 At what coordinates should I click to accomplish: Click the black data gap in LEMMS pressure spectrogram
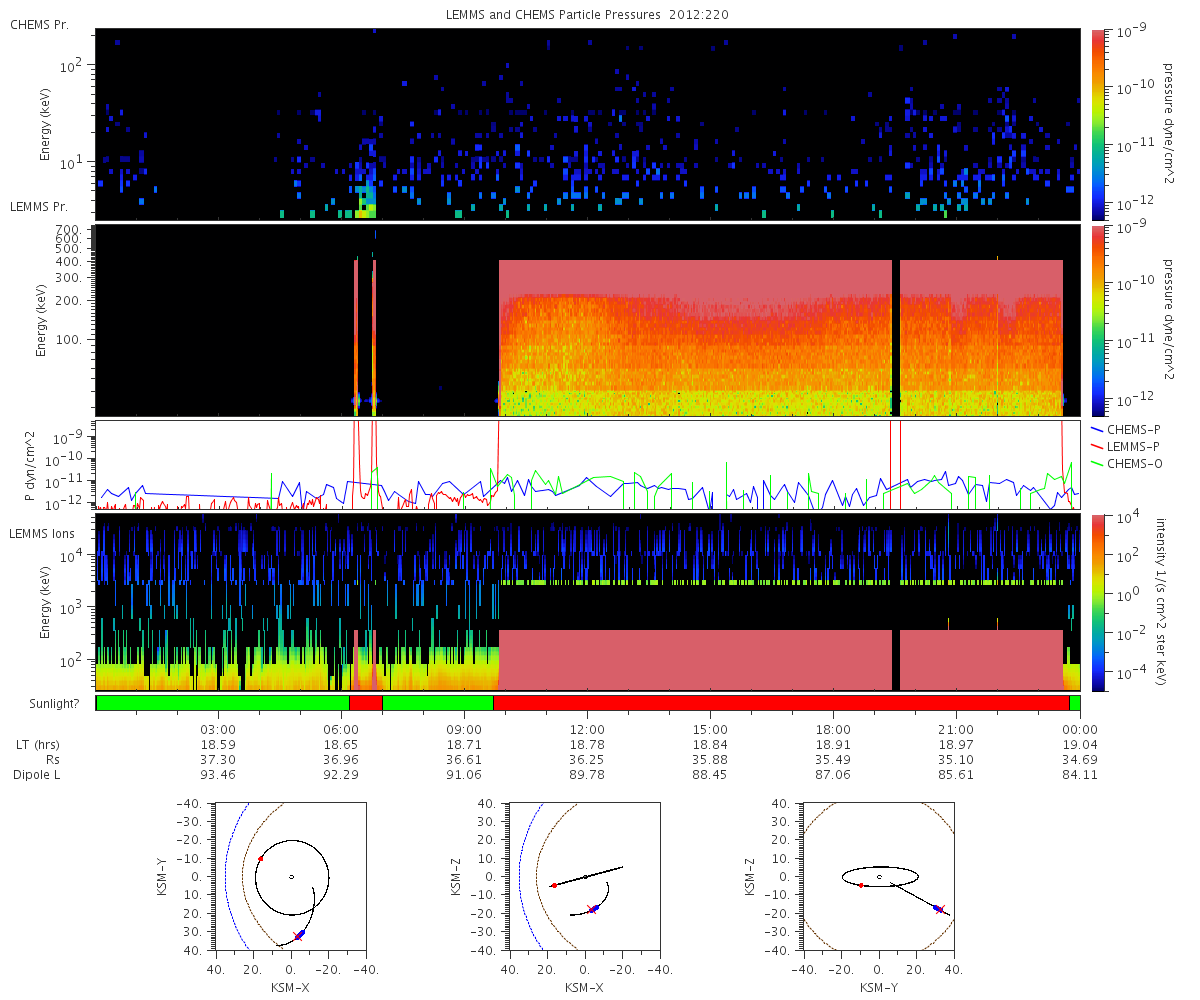(x=896, y=338)
